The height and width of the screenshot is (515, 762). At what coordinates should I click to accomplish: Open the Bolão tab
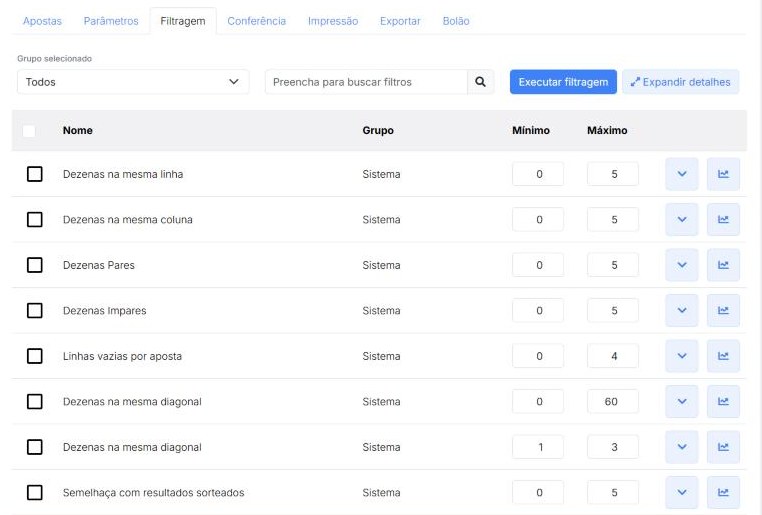point(456,21)
